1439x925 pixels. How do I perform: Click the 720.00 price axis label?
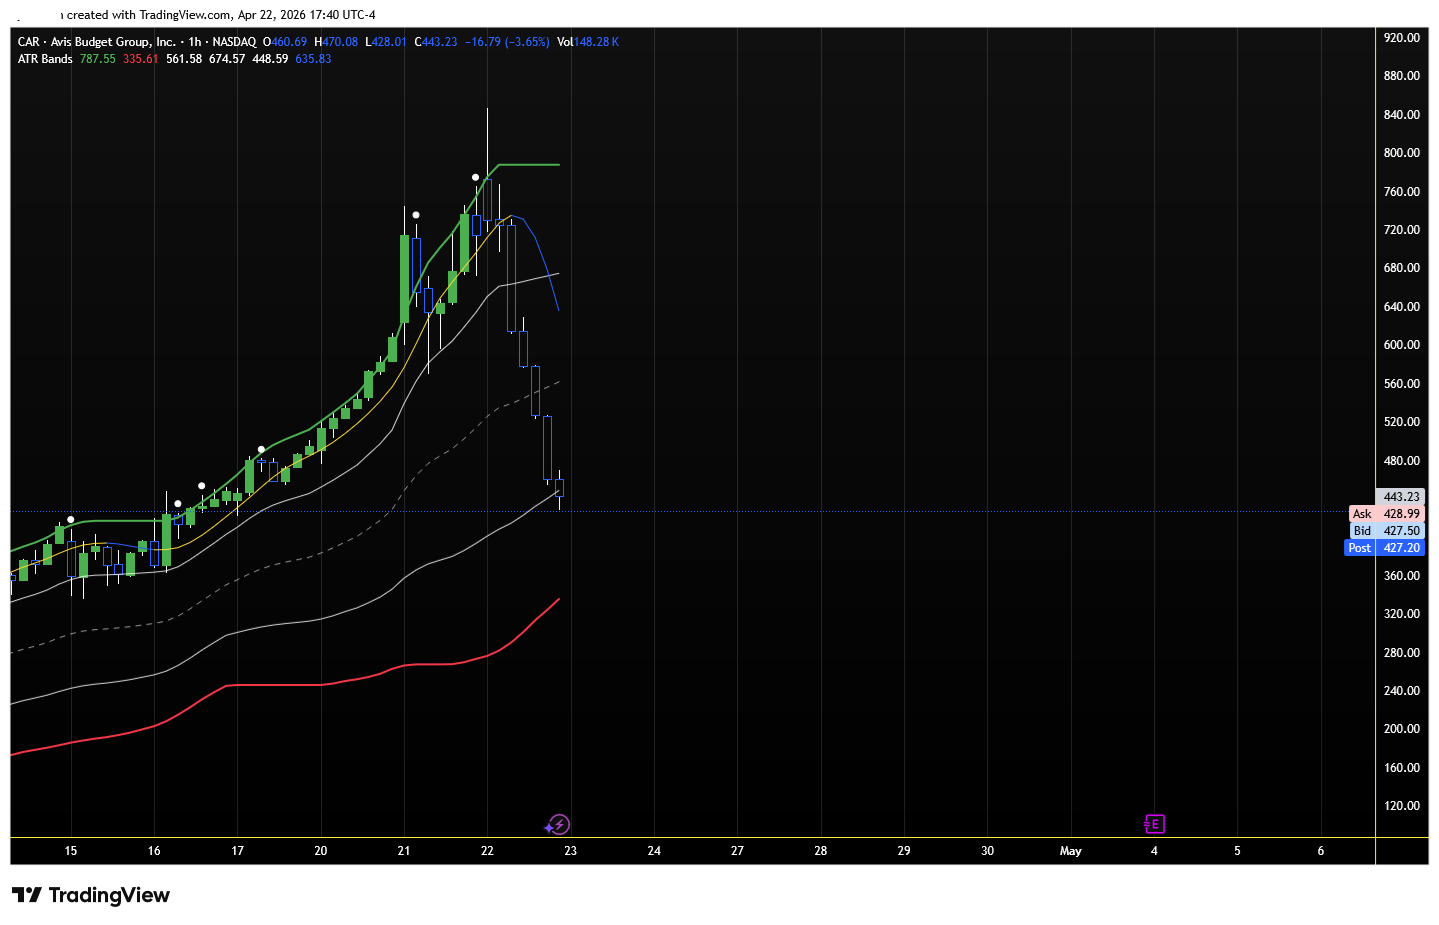coord(1401,230)
